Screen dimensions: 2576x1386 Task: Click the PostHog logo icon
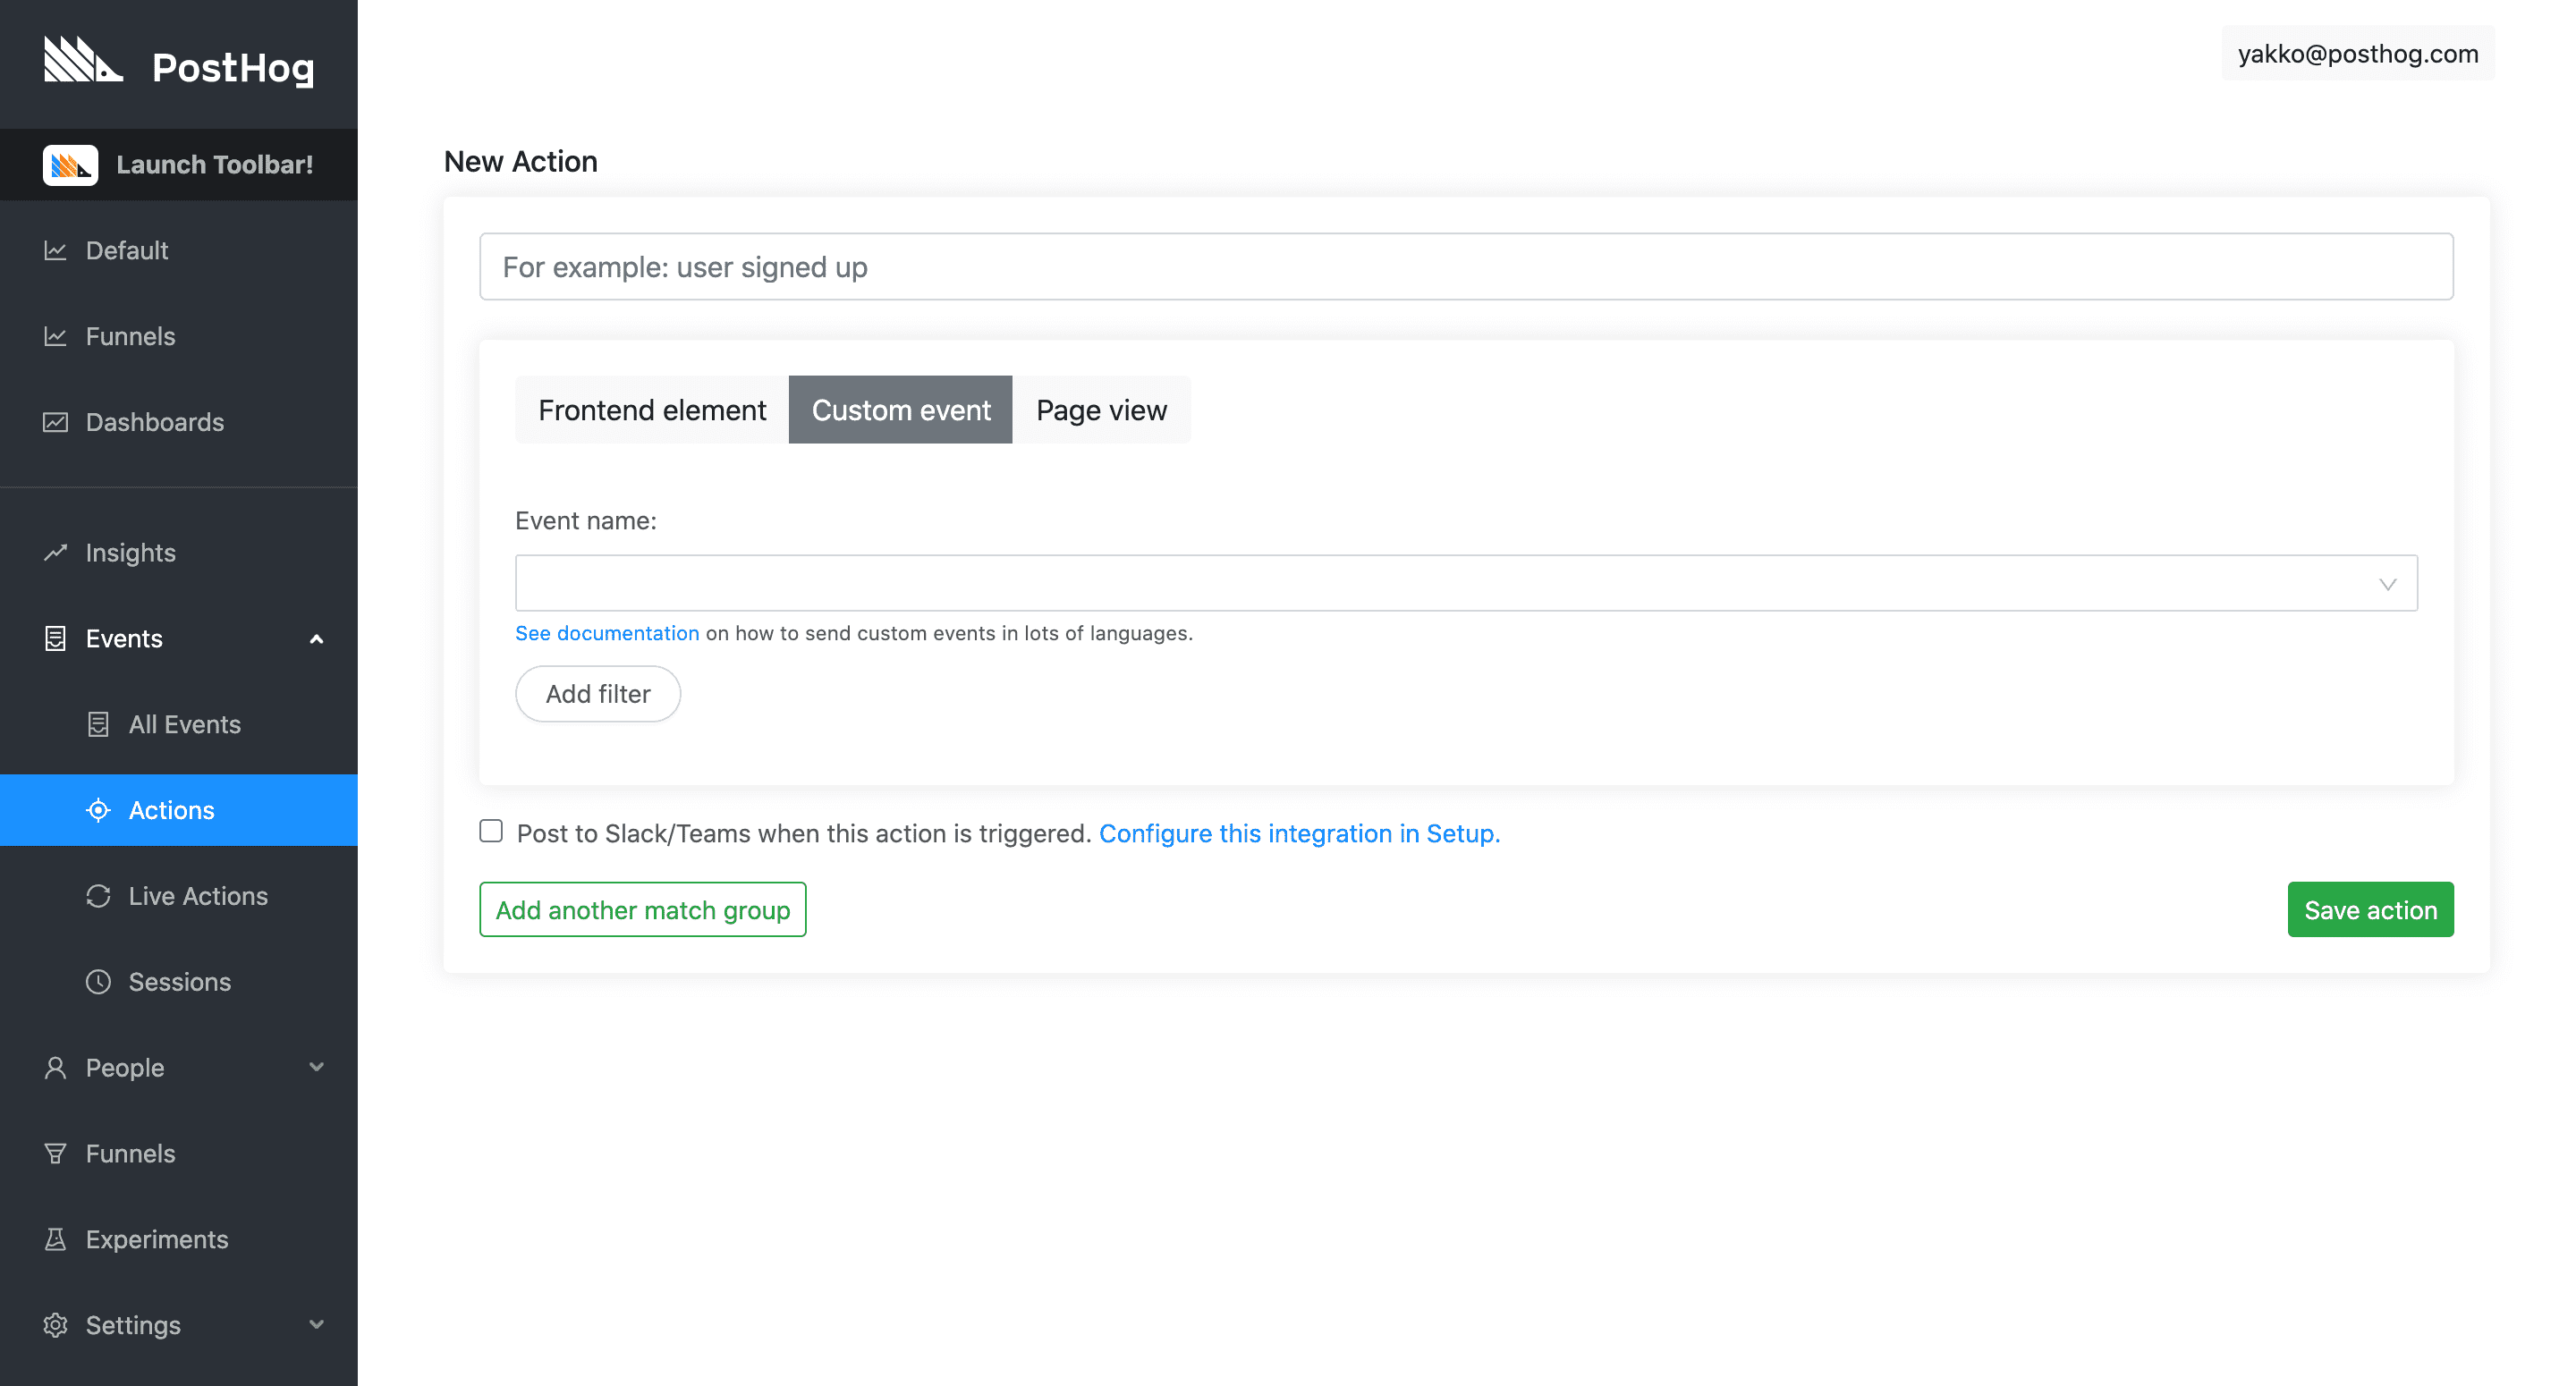click(83, 60)
